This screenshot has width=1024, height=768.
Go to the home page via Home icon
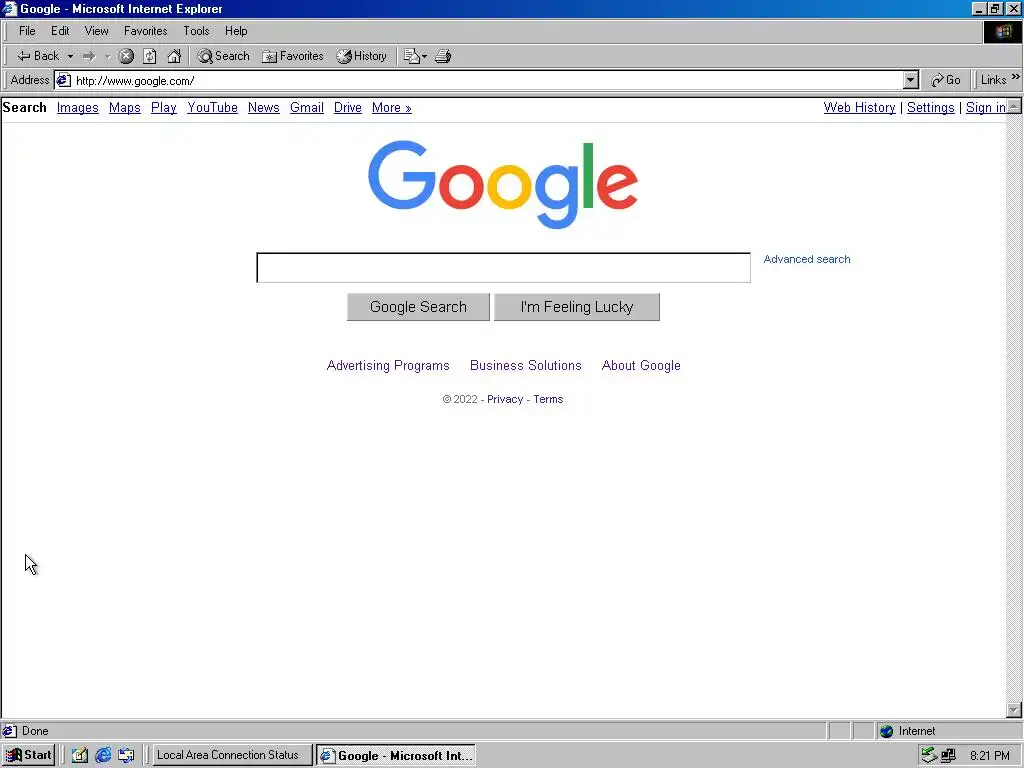pos(174,56)
